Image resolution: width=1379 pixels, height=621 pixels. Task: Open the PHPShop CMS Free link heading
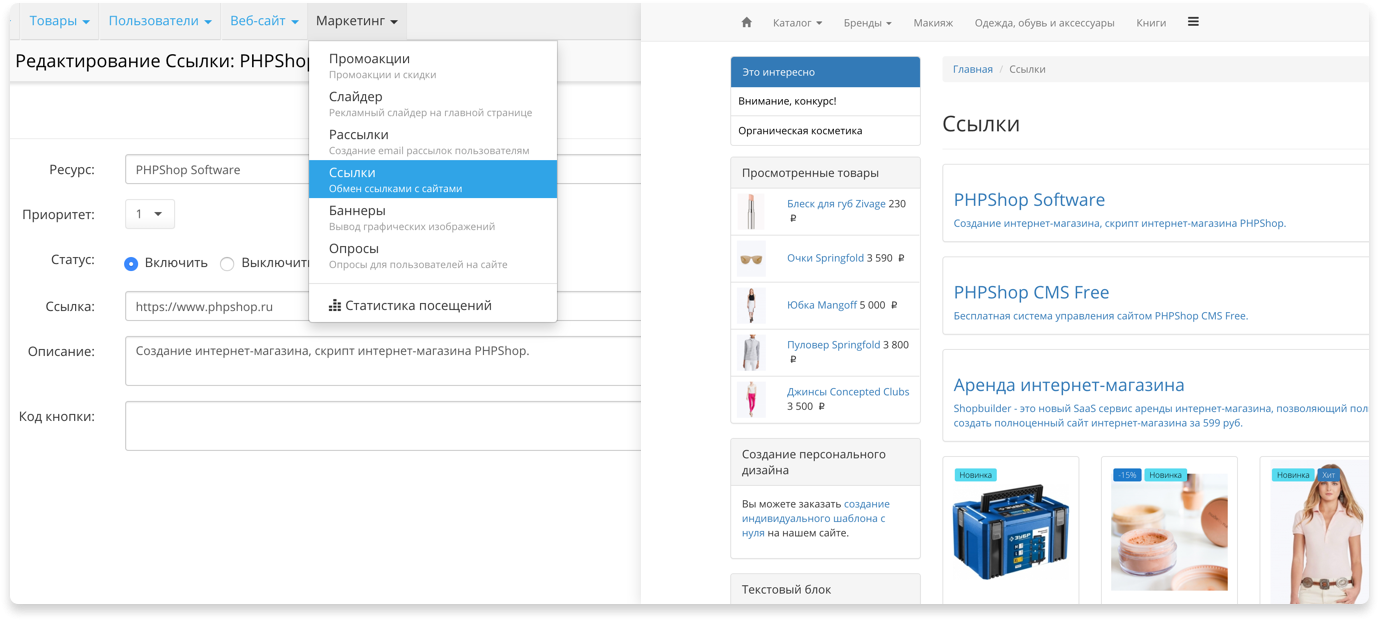tap(1031, 292)
